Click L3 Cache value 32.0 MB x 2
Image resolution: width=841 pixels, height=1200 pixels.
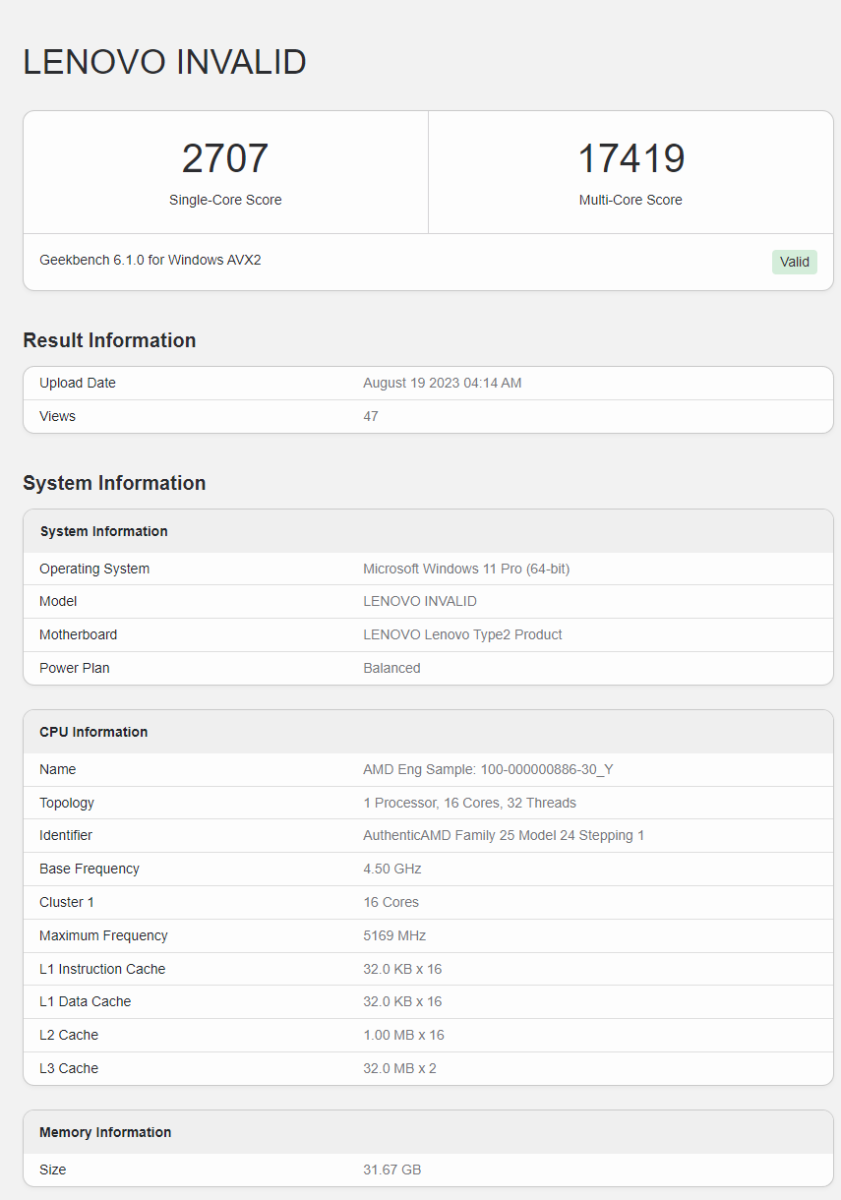[x=400, y=1068]
